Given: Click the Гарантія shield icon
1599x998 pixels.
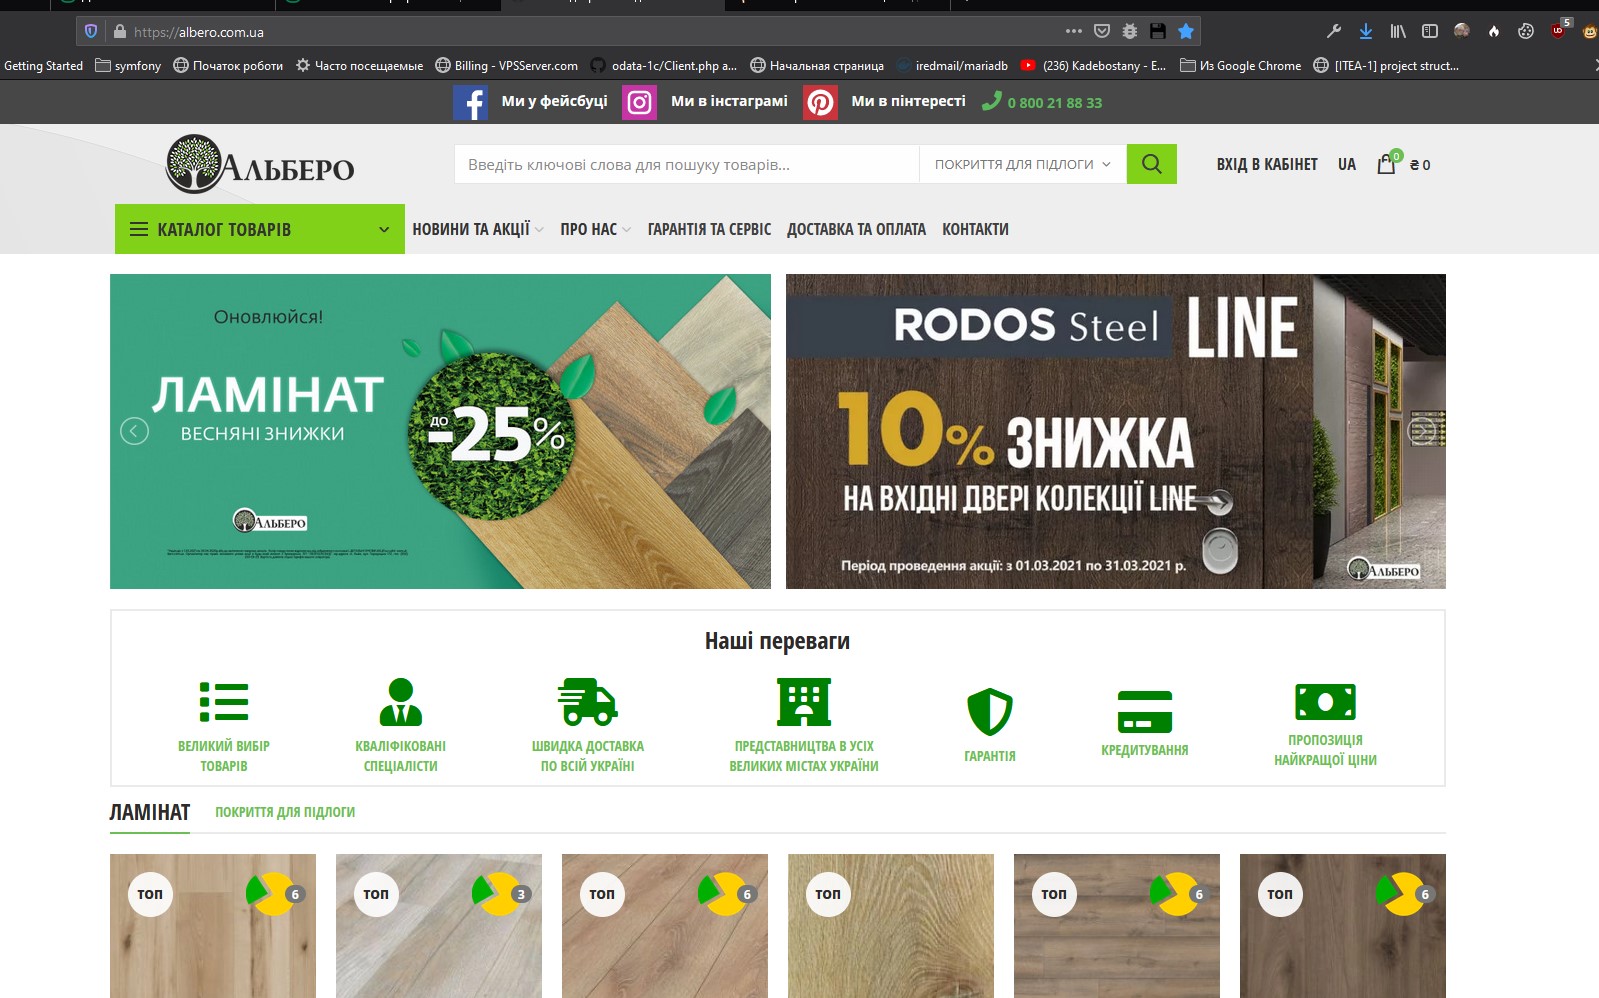Looking at the screenshot, I should pos(990,712).
